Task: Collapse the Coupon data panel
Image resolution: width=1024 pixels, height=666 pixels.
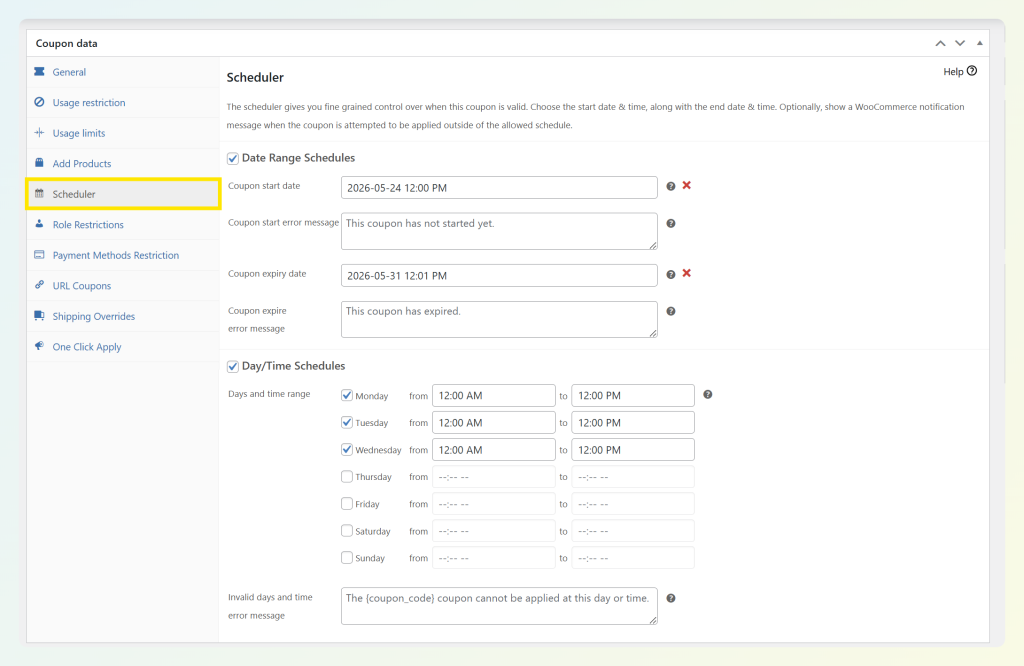Action: tap(979, 43)
